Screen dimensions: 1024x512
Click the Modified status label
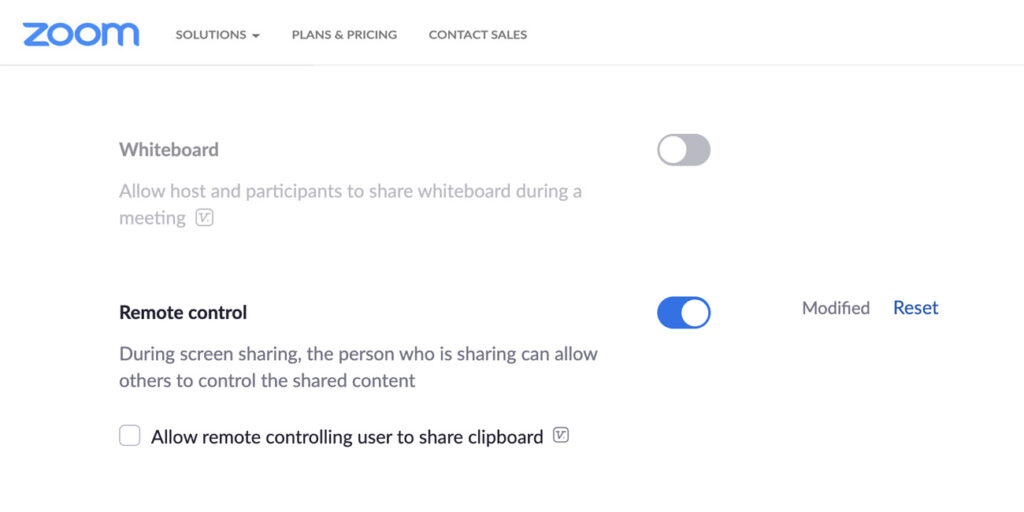click(x=836, y=308)
